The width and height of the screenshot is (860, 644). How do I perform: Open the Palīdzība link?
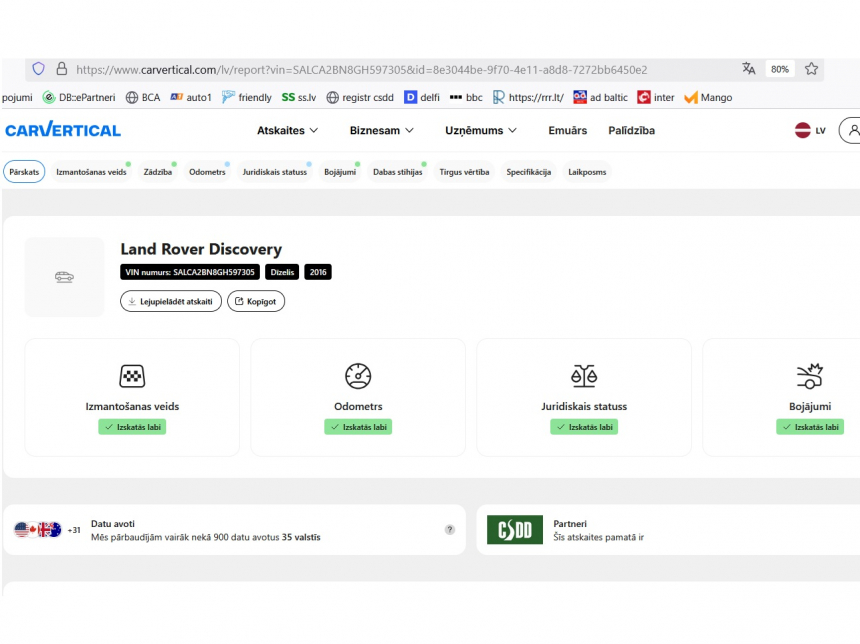tap(631, 131)
